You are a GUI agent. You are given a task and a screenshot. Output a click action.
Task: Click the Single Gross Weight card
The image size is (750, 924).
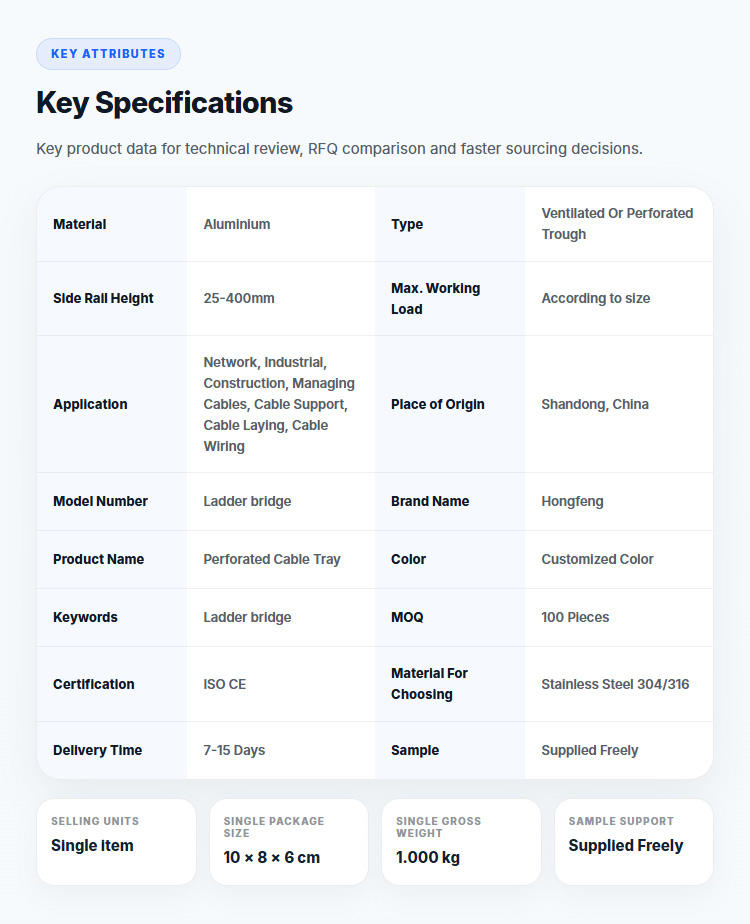coord(461,842)
